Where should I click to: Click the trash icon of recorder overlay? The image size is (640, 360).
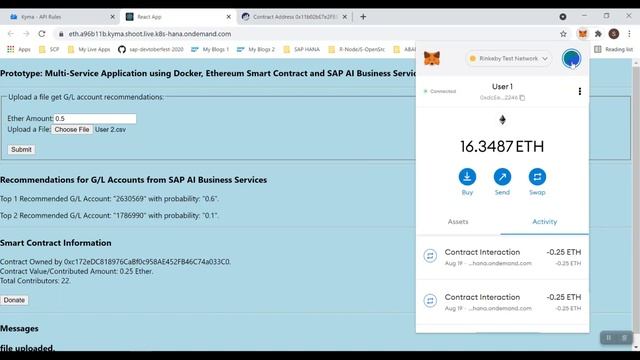[x=624, y=338]
